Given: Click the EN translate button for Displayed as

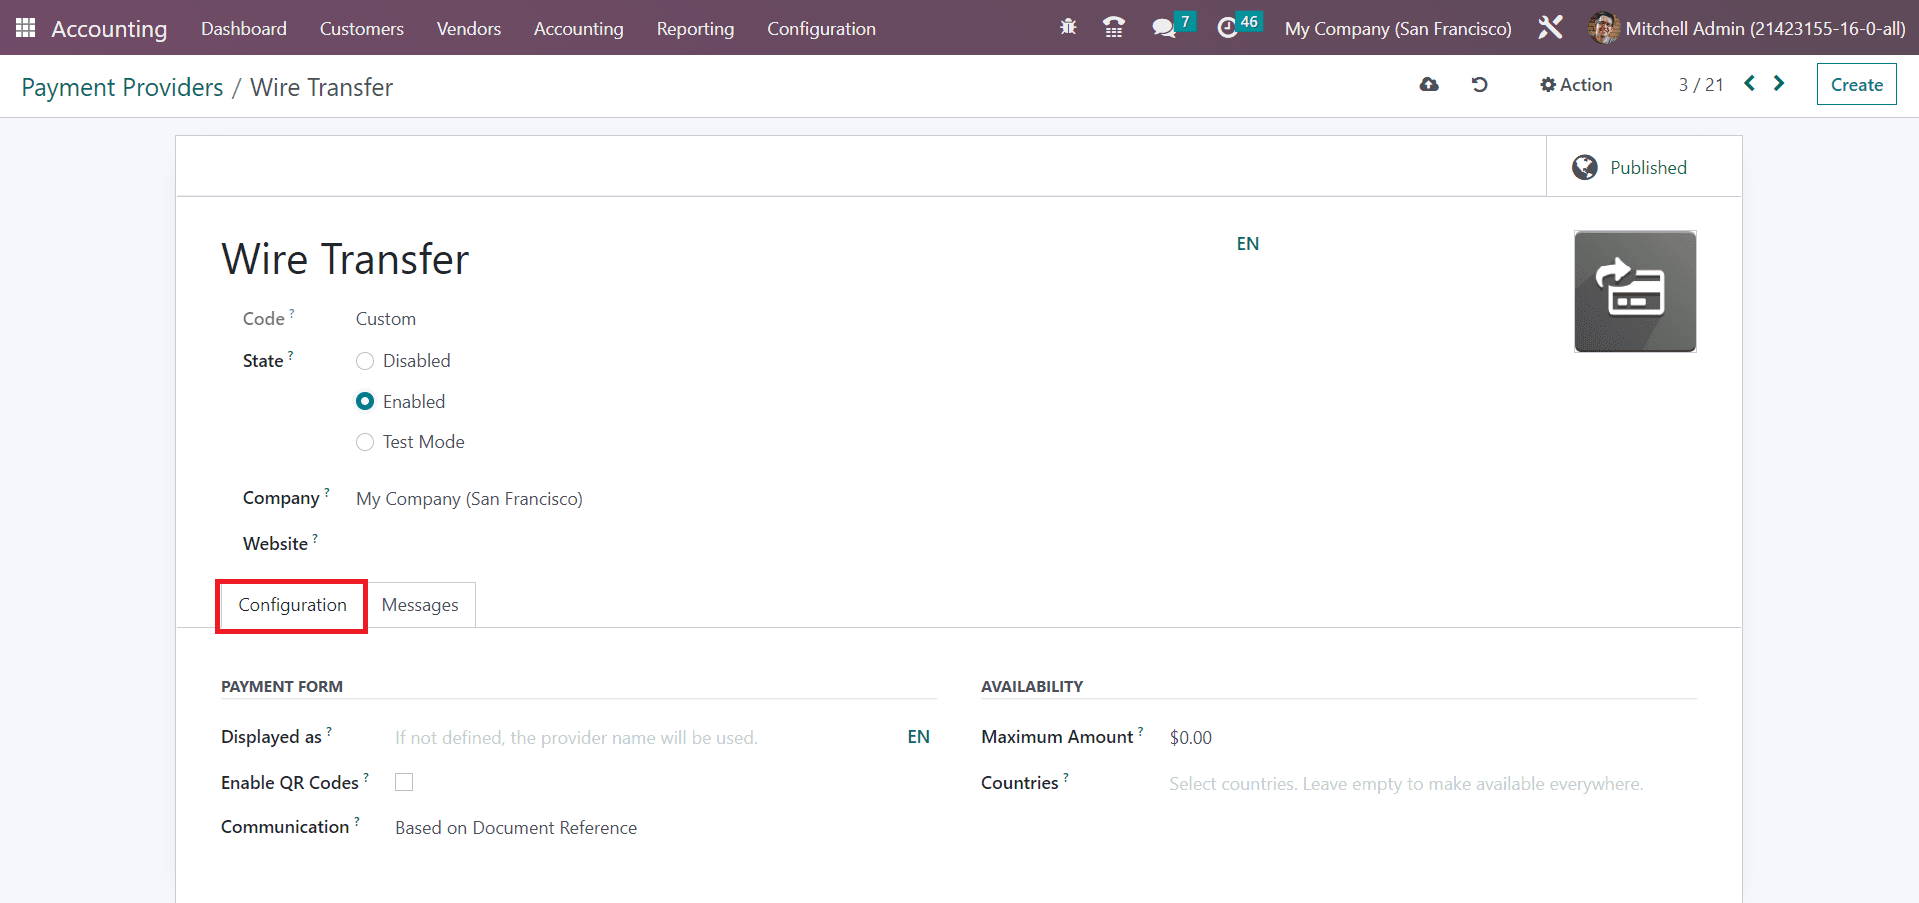Looking at the screenshot, I should click(x=919, y=737).
